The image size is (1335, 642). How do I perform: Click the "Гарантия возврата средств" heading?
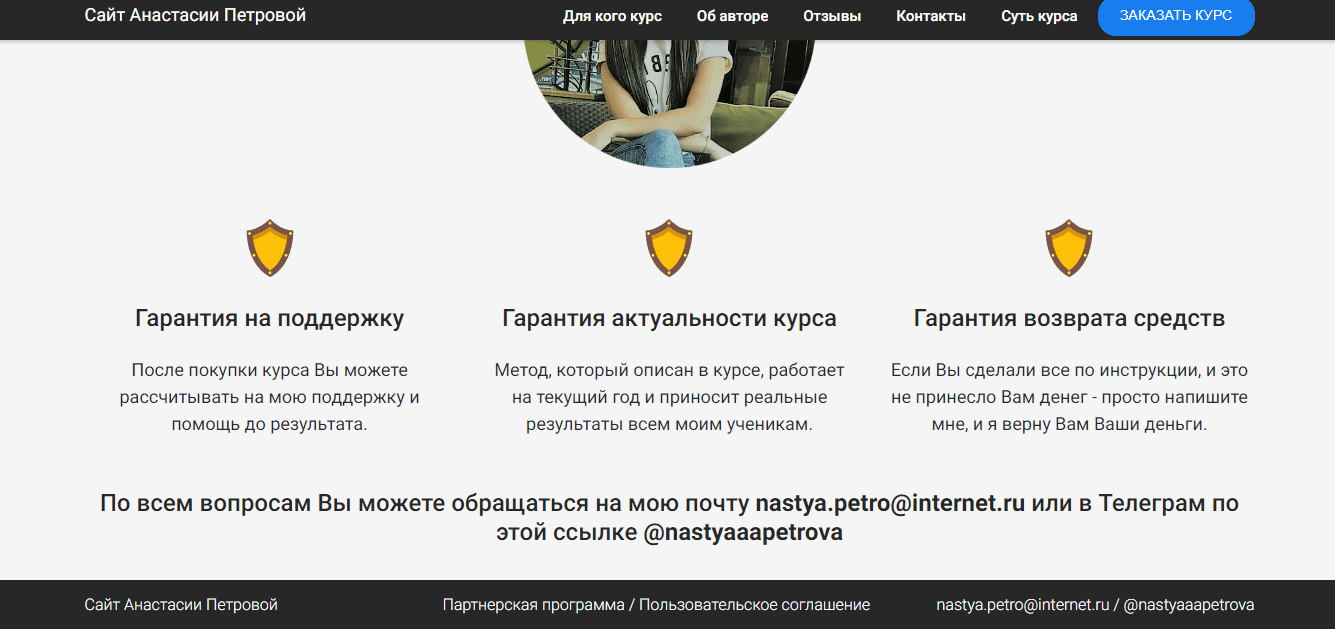click(1069, 318)
